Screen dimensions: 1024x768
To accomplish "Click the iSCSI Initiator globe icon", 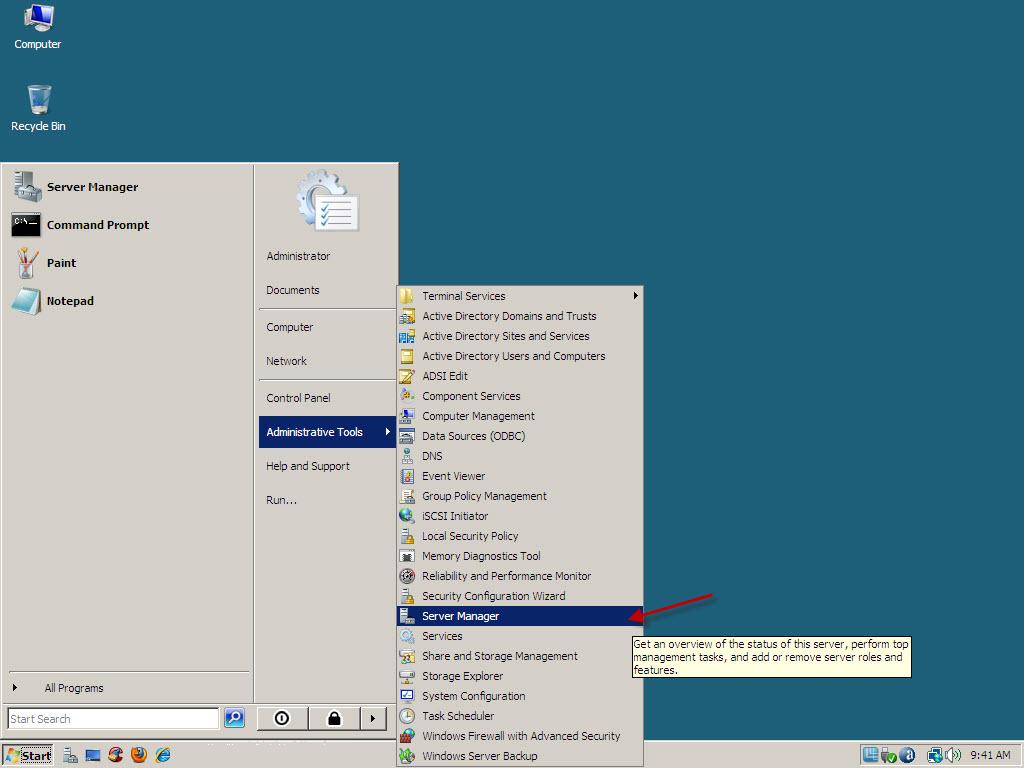I will 407,516.
